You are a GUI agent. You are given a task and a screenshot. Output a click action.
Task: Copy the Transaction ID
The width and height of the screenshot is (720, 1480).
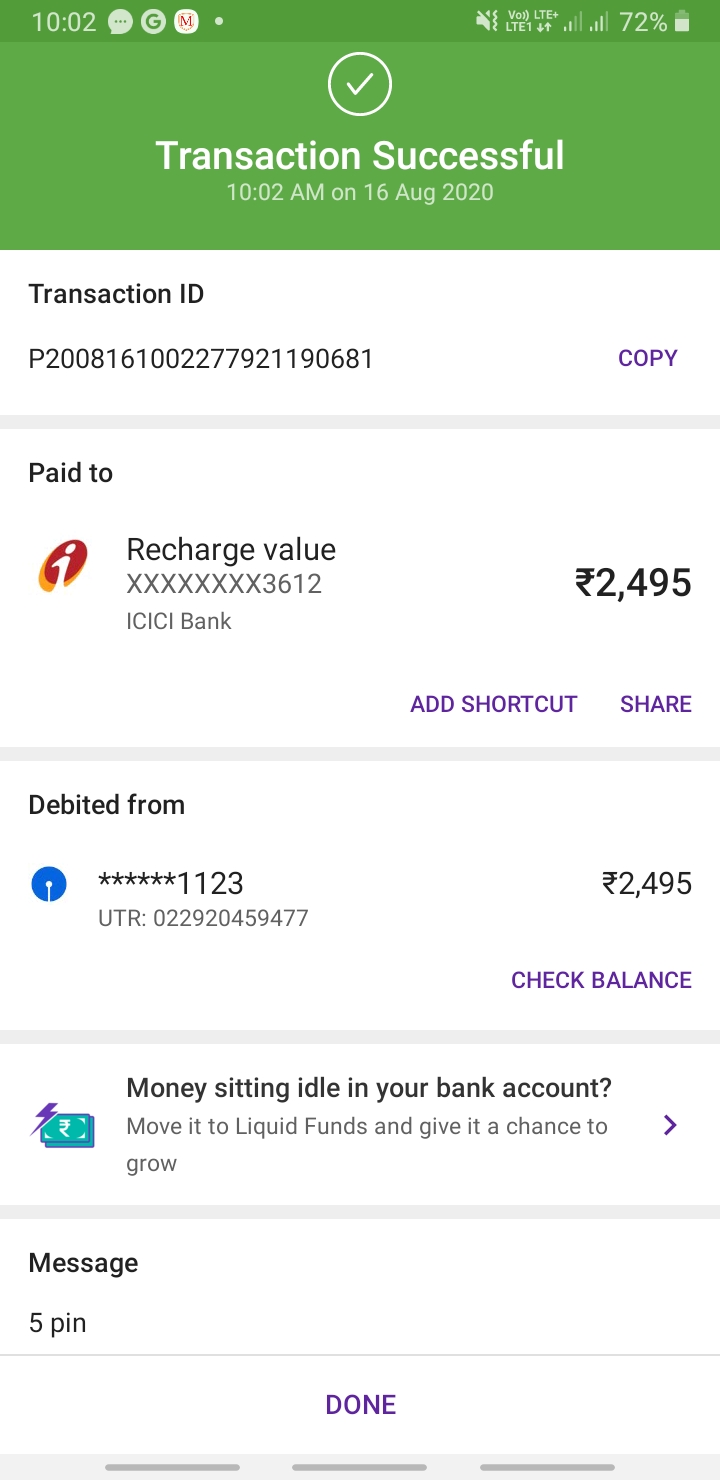click(x=648, y=358)
